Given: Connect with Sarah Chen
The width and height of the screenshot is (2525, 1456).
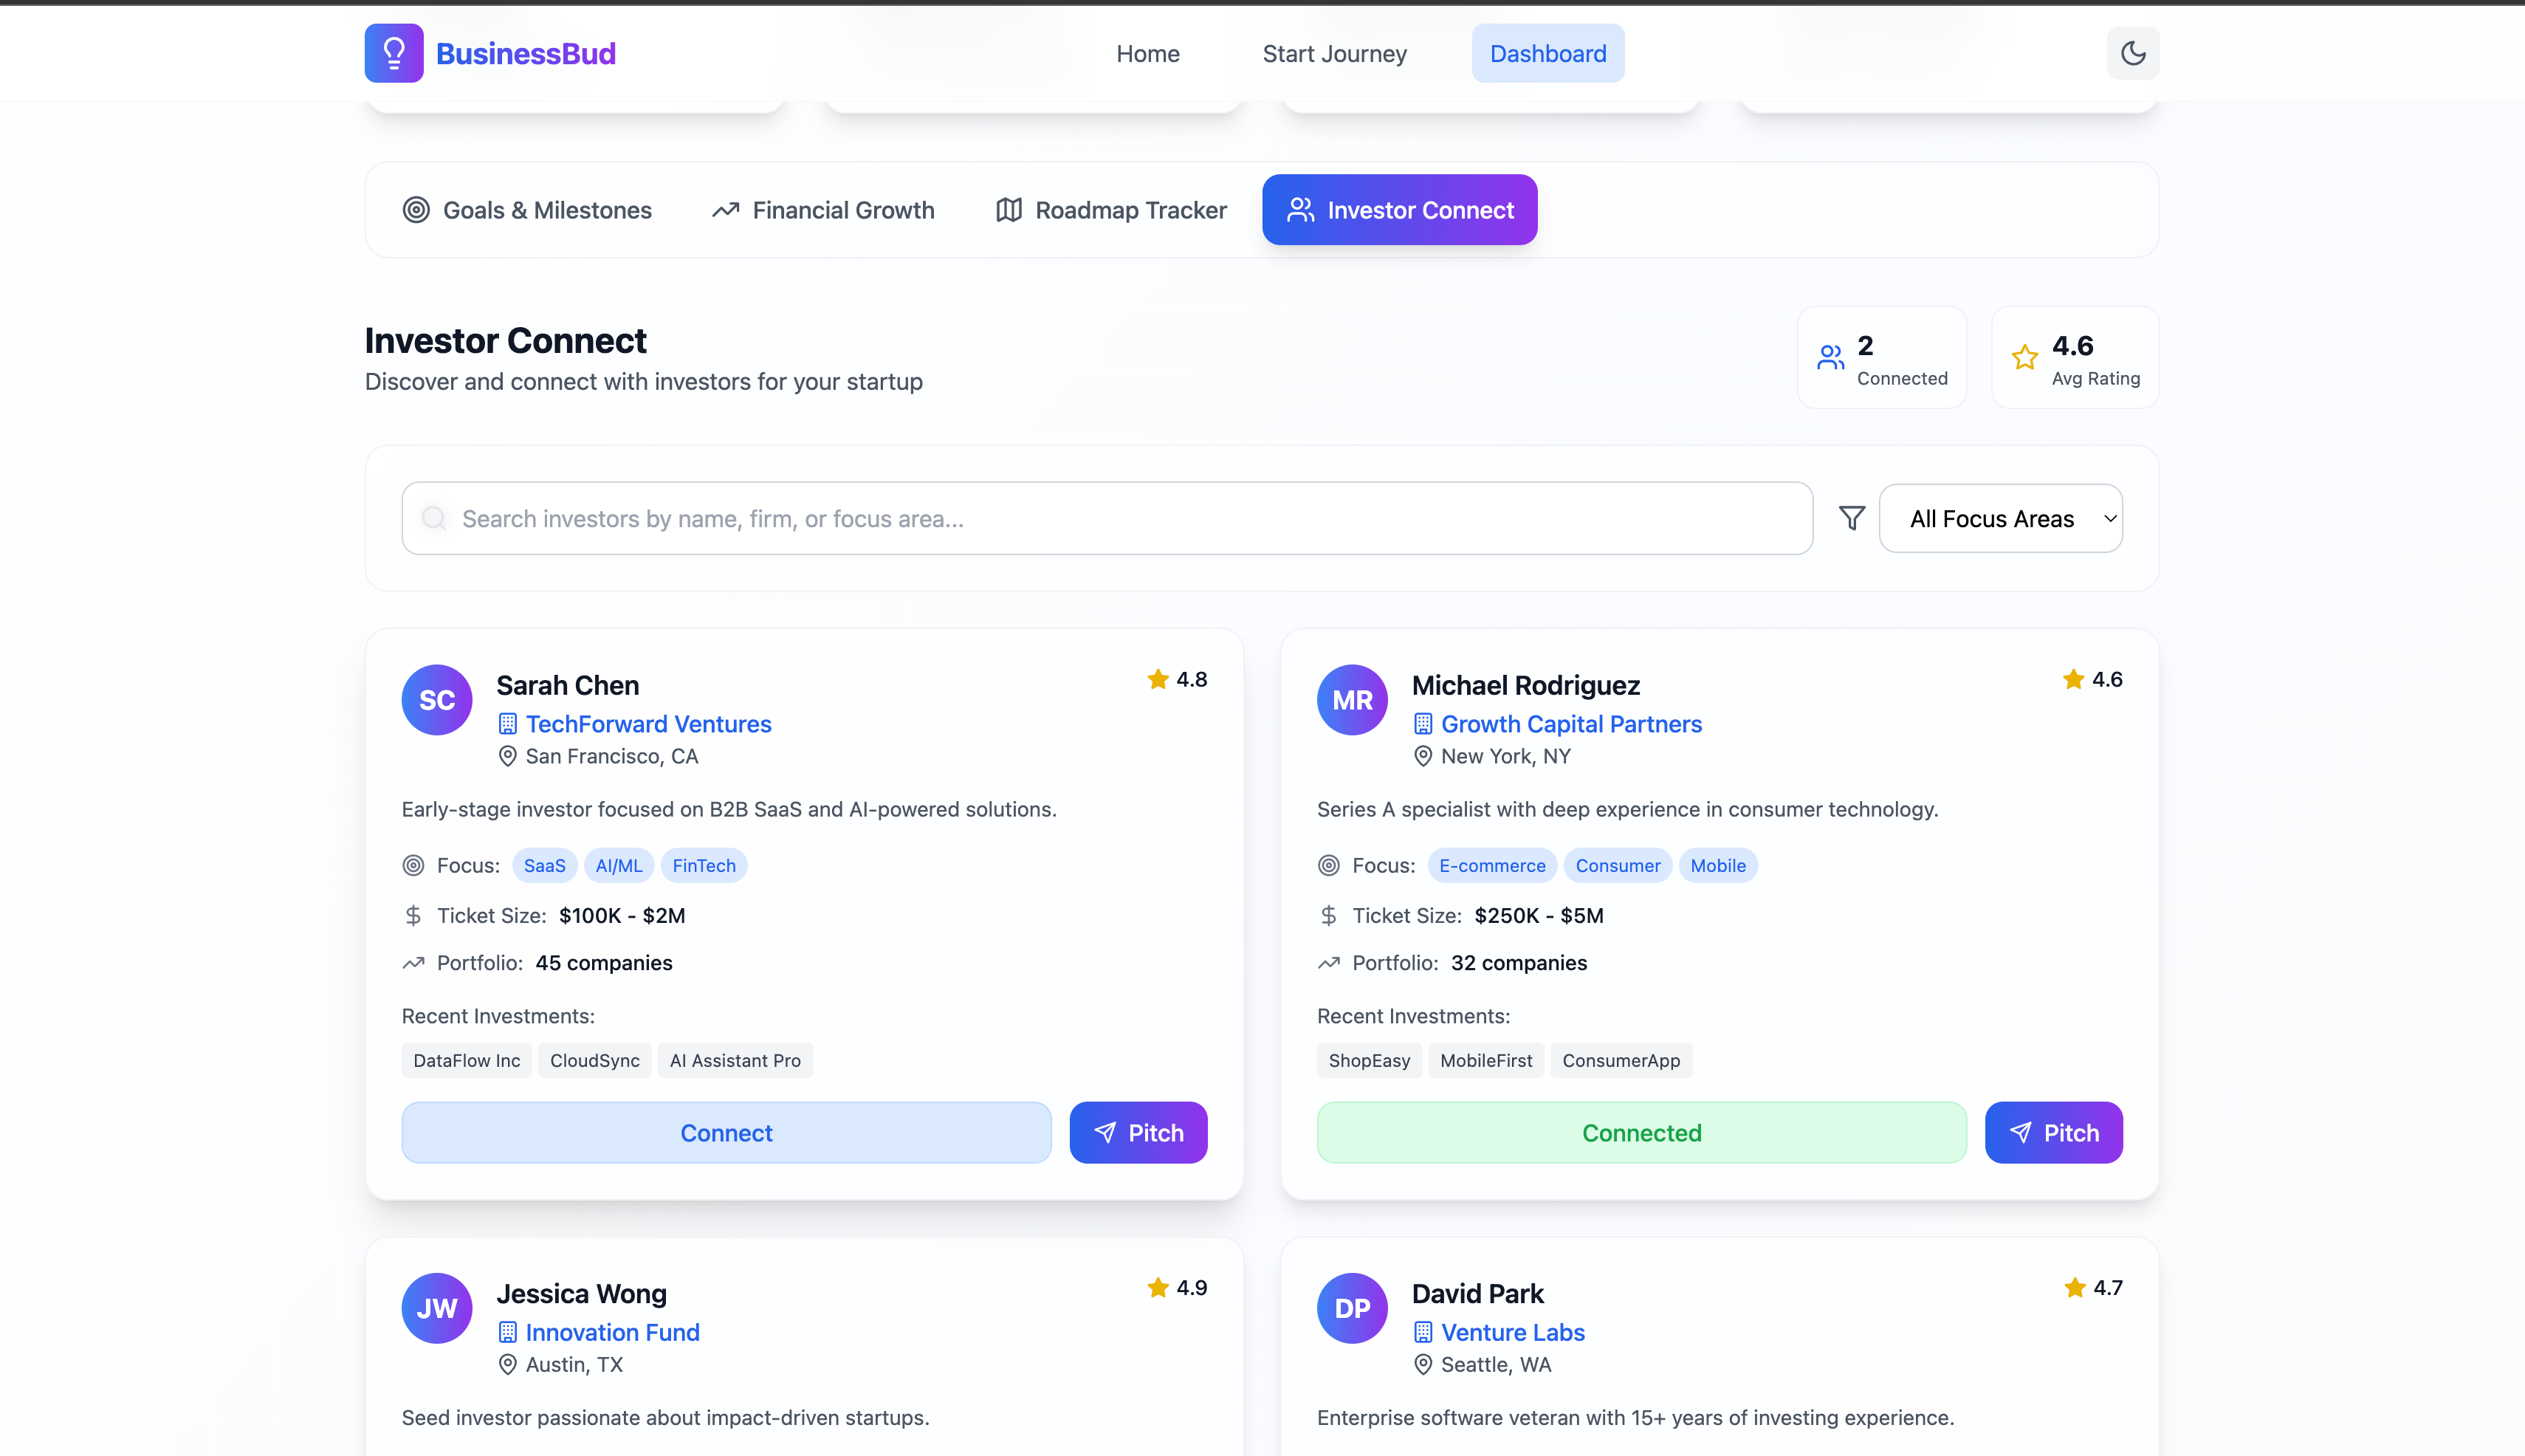Looking at the screenshot, I should (726, 1133).
